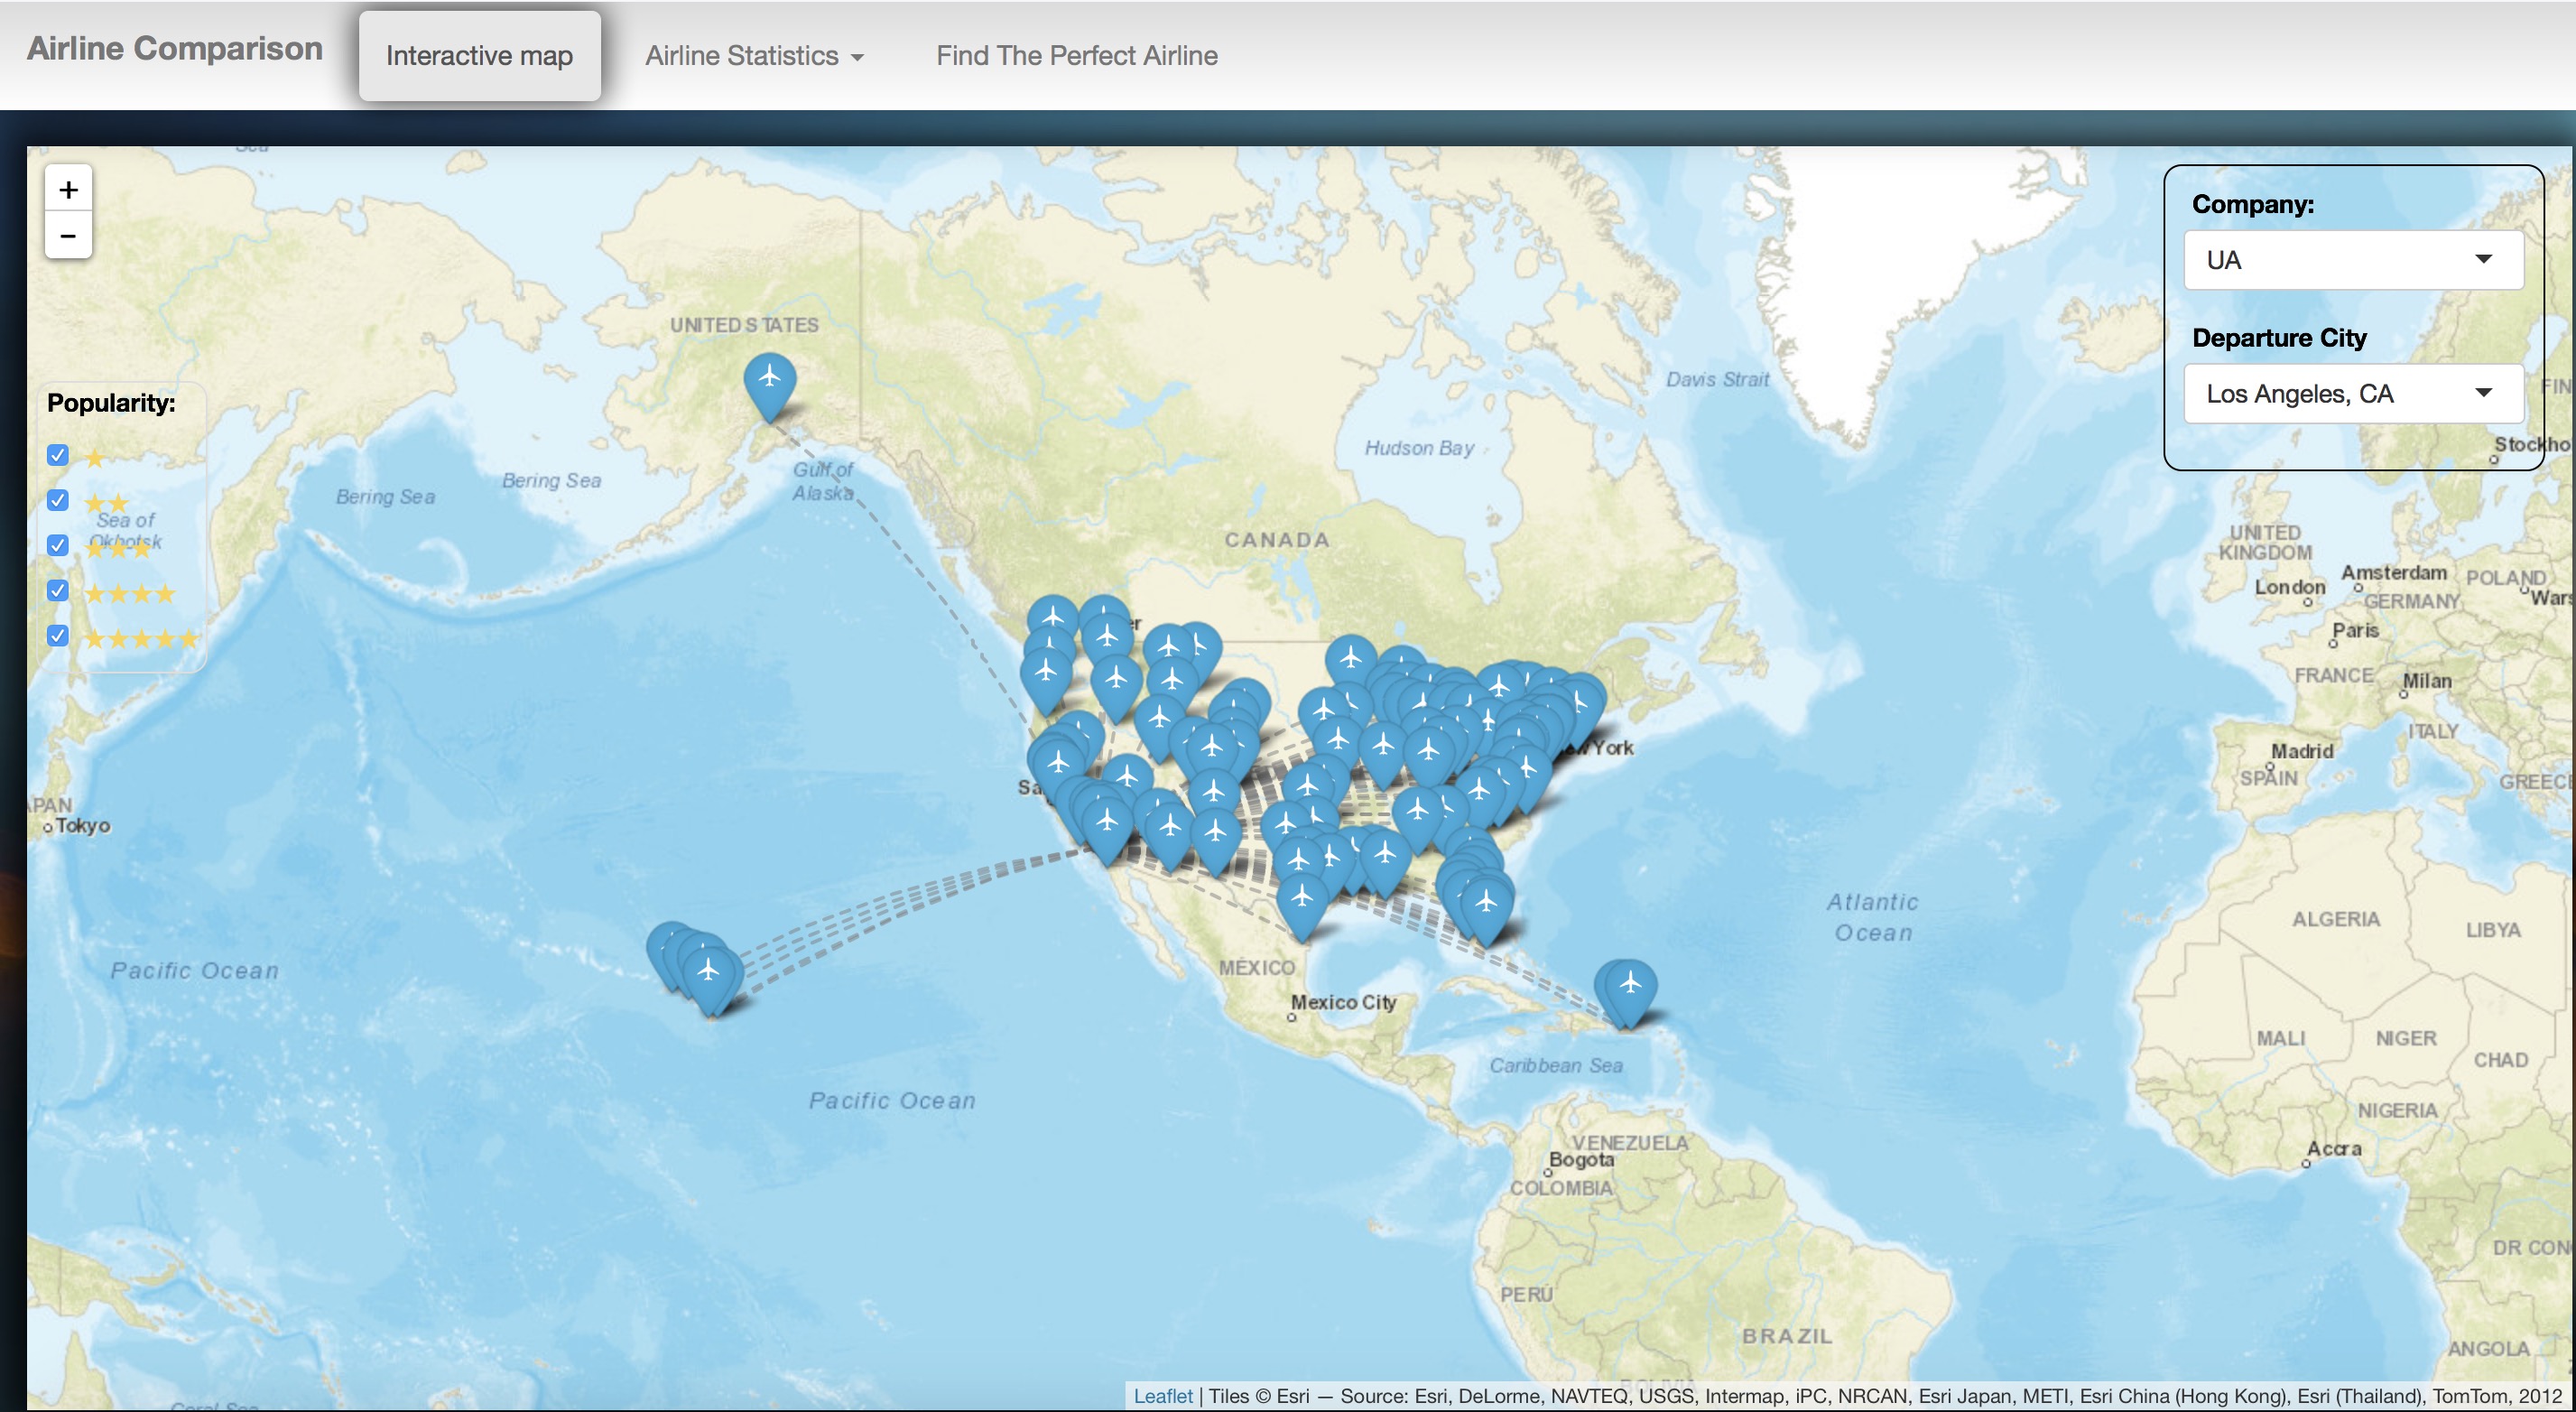The image size is (2576, 1412).
Task: Expand the Airline Statistics menu
Action: [754, 56]
